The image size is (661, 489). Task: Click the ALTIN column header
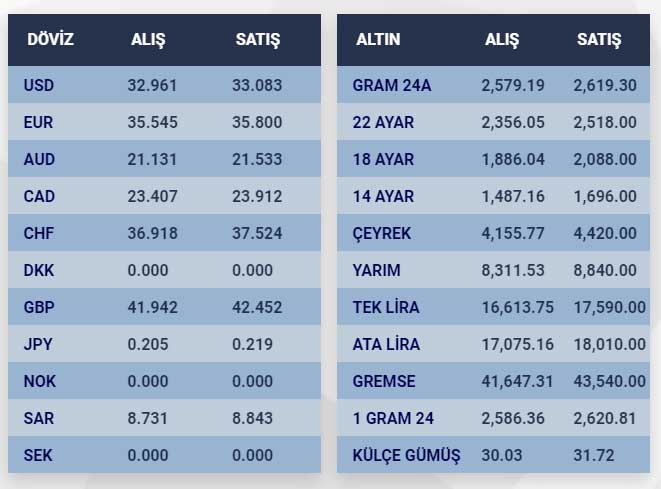coord(377,40)
